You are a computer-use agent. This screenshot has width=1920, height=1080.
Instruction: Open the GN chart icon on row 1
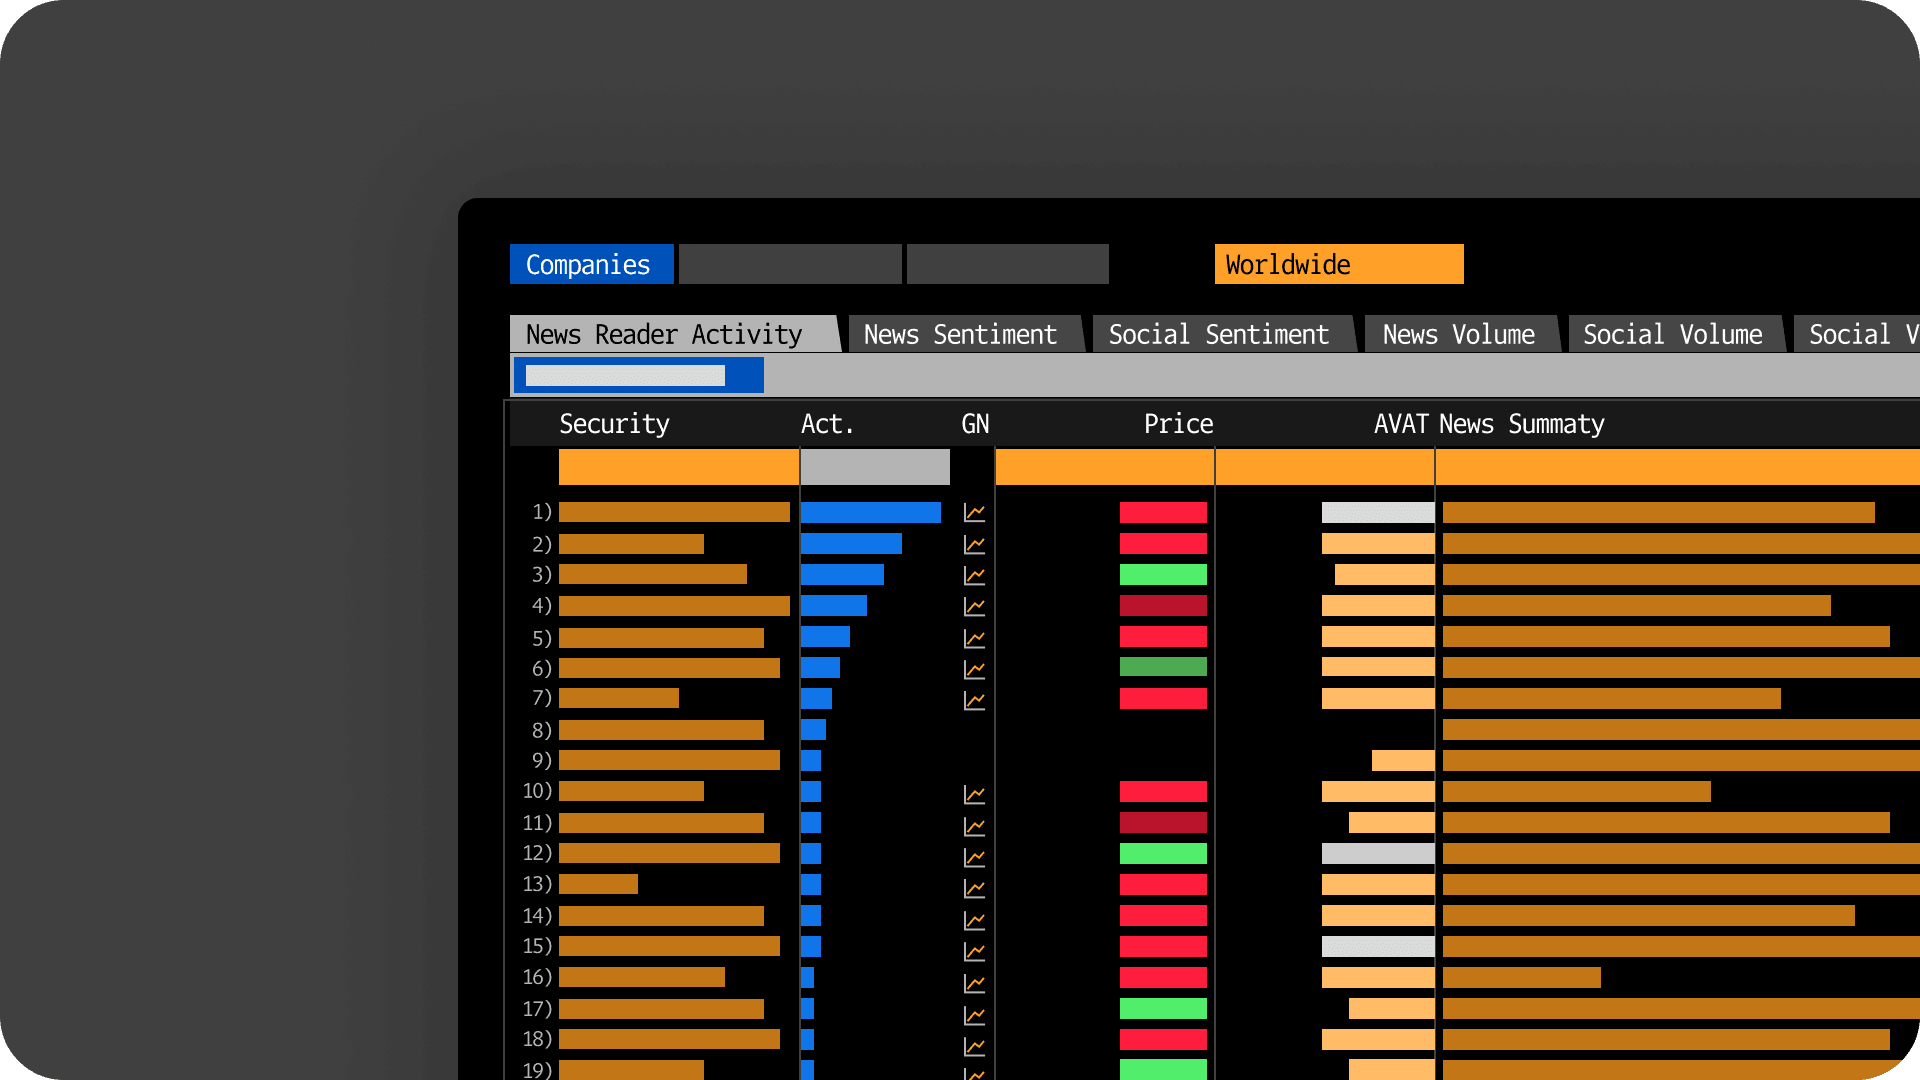click(973, 512)
